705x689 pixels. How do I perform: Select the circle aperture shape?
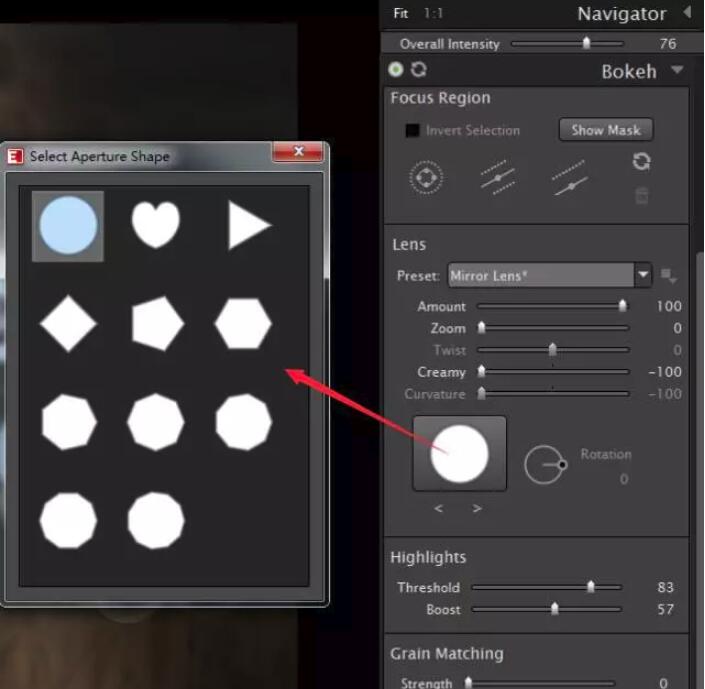pos(68,226)
